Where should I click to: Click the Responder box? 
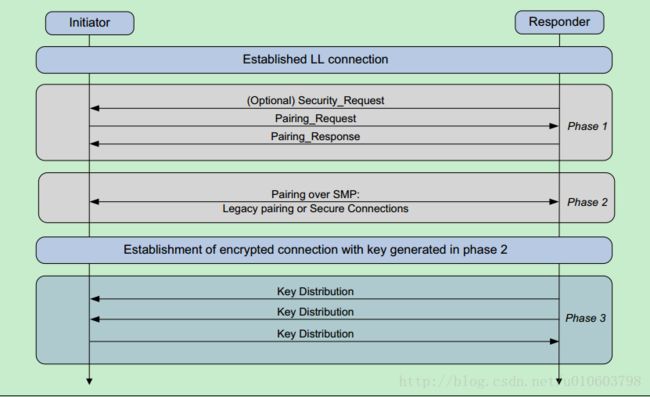pos(559,22)
